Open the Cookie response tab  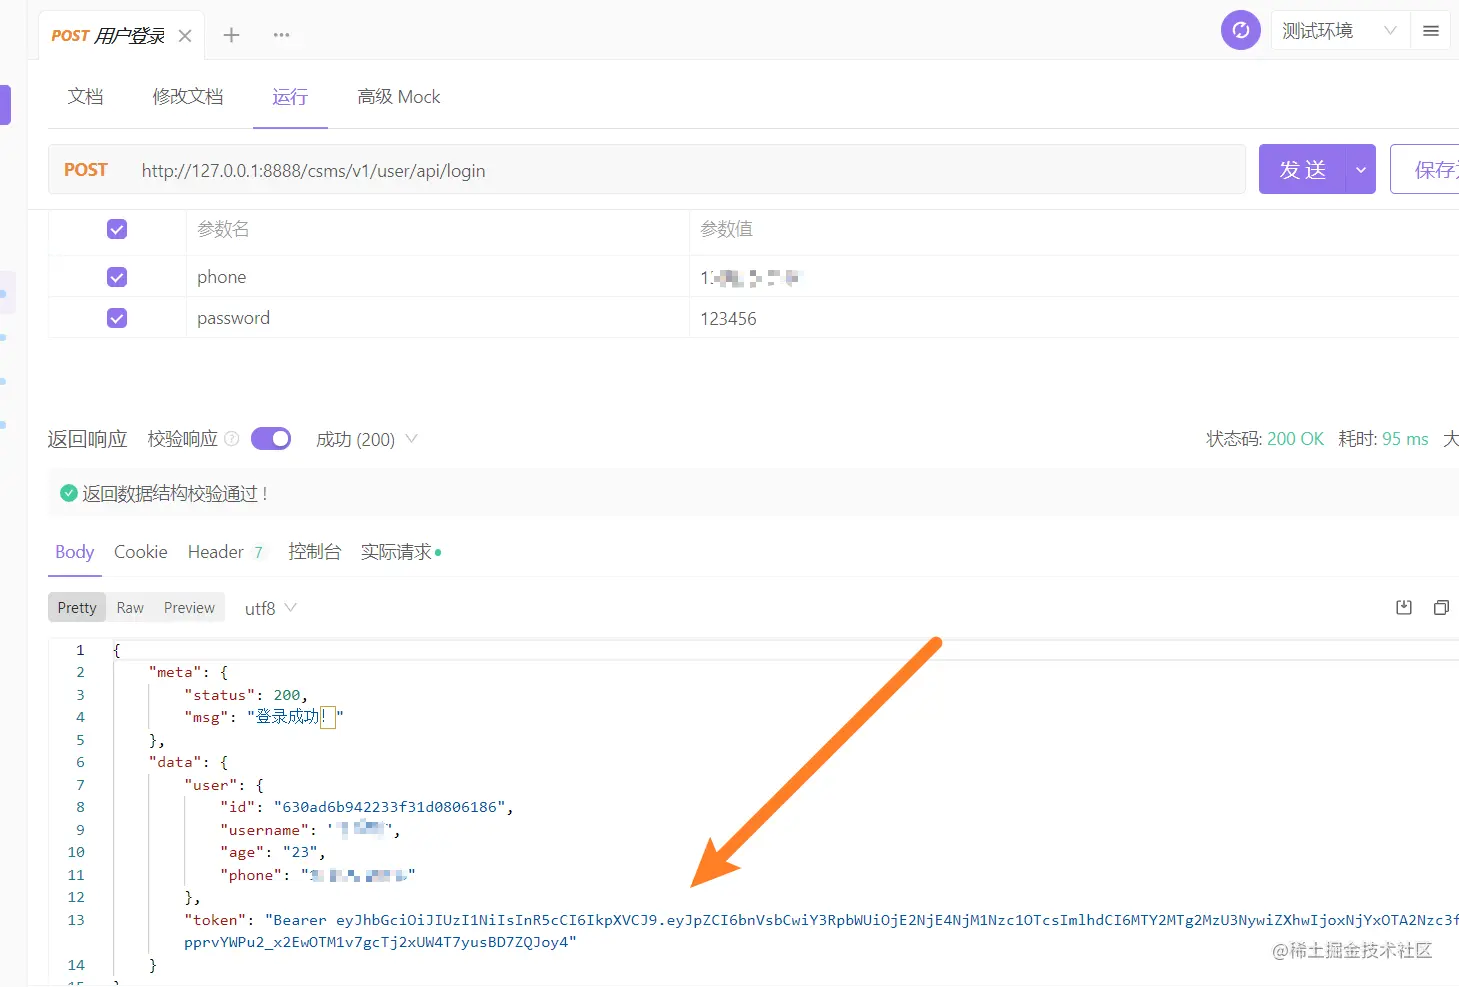pos(141,552)
